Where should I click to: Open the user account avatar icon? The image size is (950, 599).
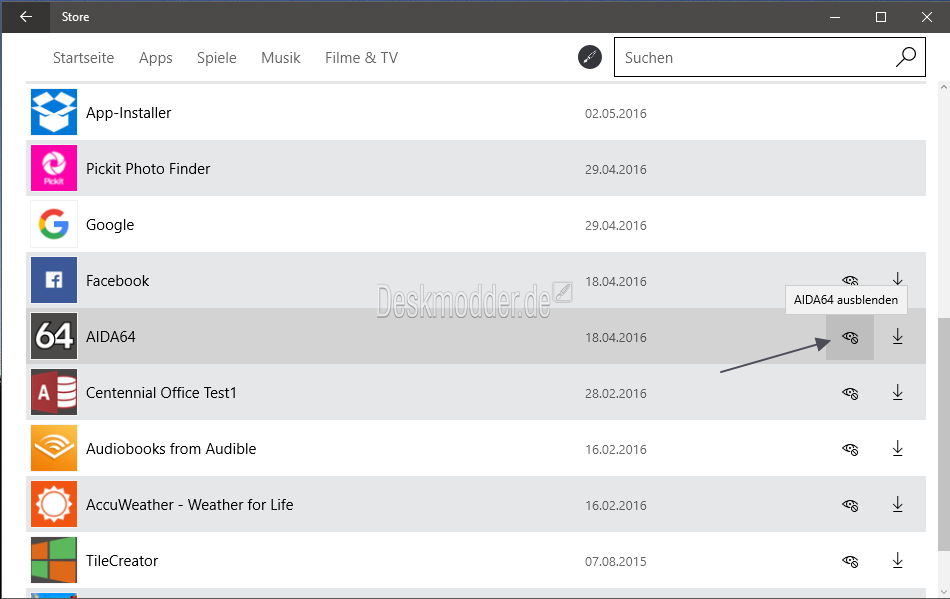pyautogui.click(x=590, y=57)
